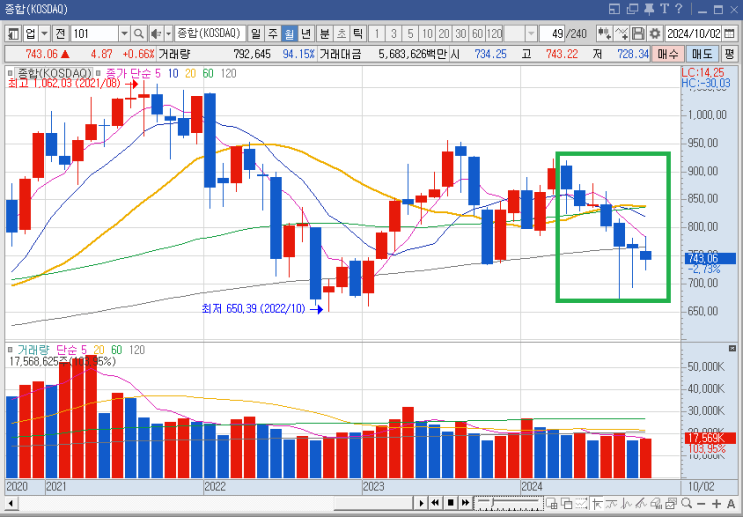Viewport: 743px width, 517px height.
Task: Click the minus zoom-out icon at bottom
Action: tap(702, 503)
